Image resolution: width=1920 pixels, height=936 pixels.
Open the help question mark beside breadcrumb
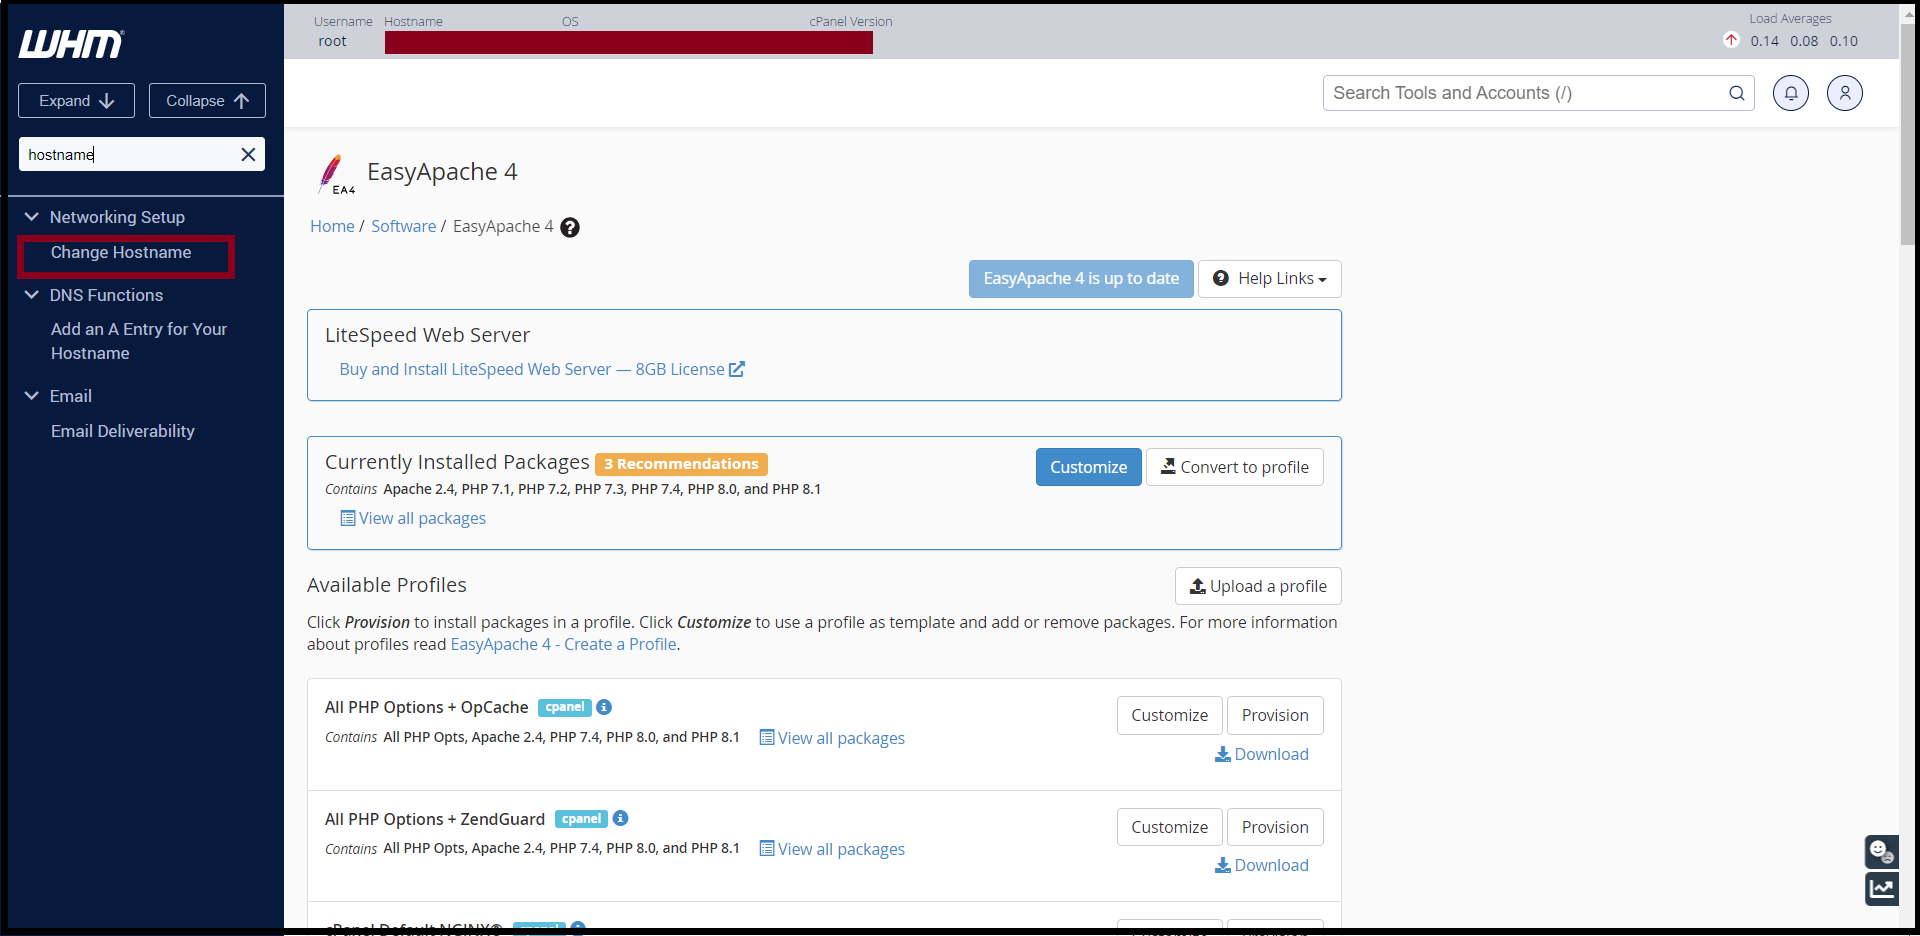pos(570,227)
